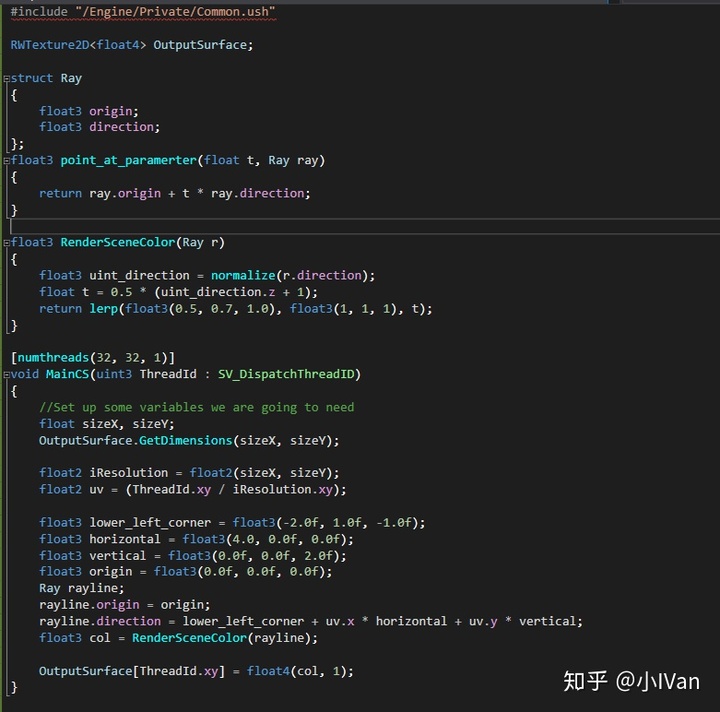Click the GetDimensions method call
Viewport: 720px width, 712px height.
pyautogui.click(x=186, y=440)
